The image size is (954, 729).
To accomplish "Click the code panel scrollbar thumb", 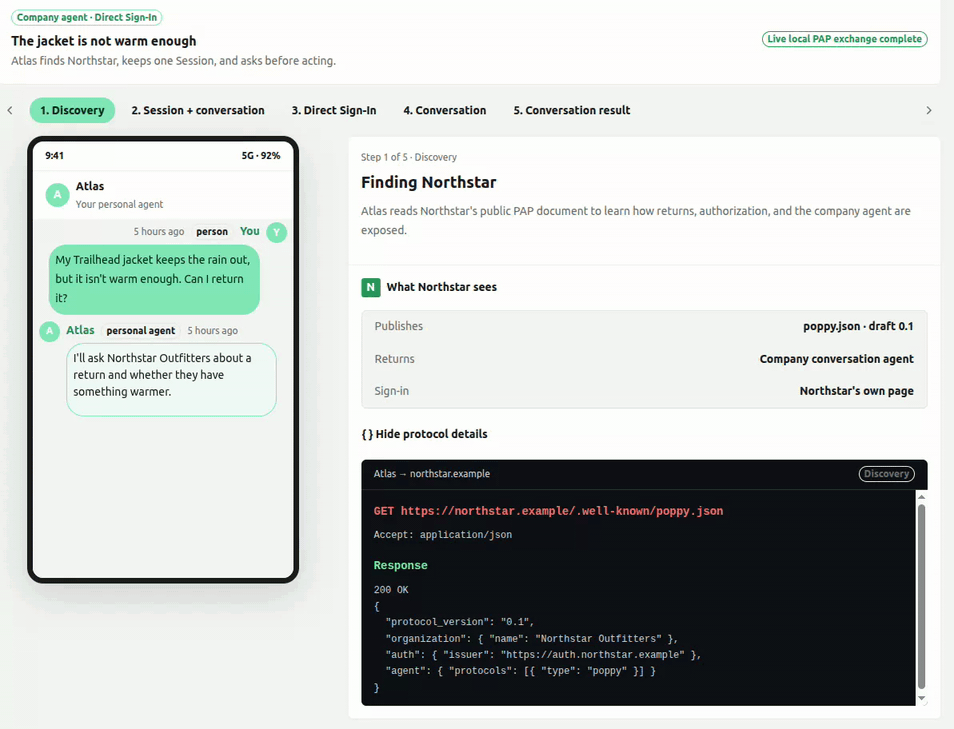I will 921,596.
